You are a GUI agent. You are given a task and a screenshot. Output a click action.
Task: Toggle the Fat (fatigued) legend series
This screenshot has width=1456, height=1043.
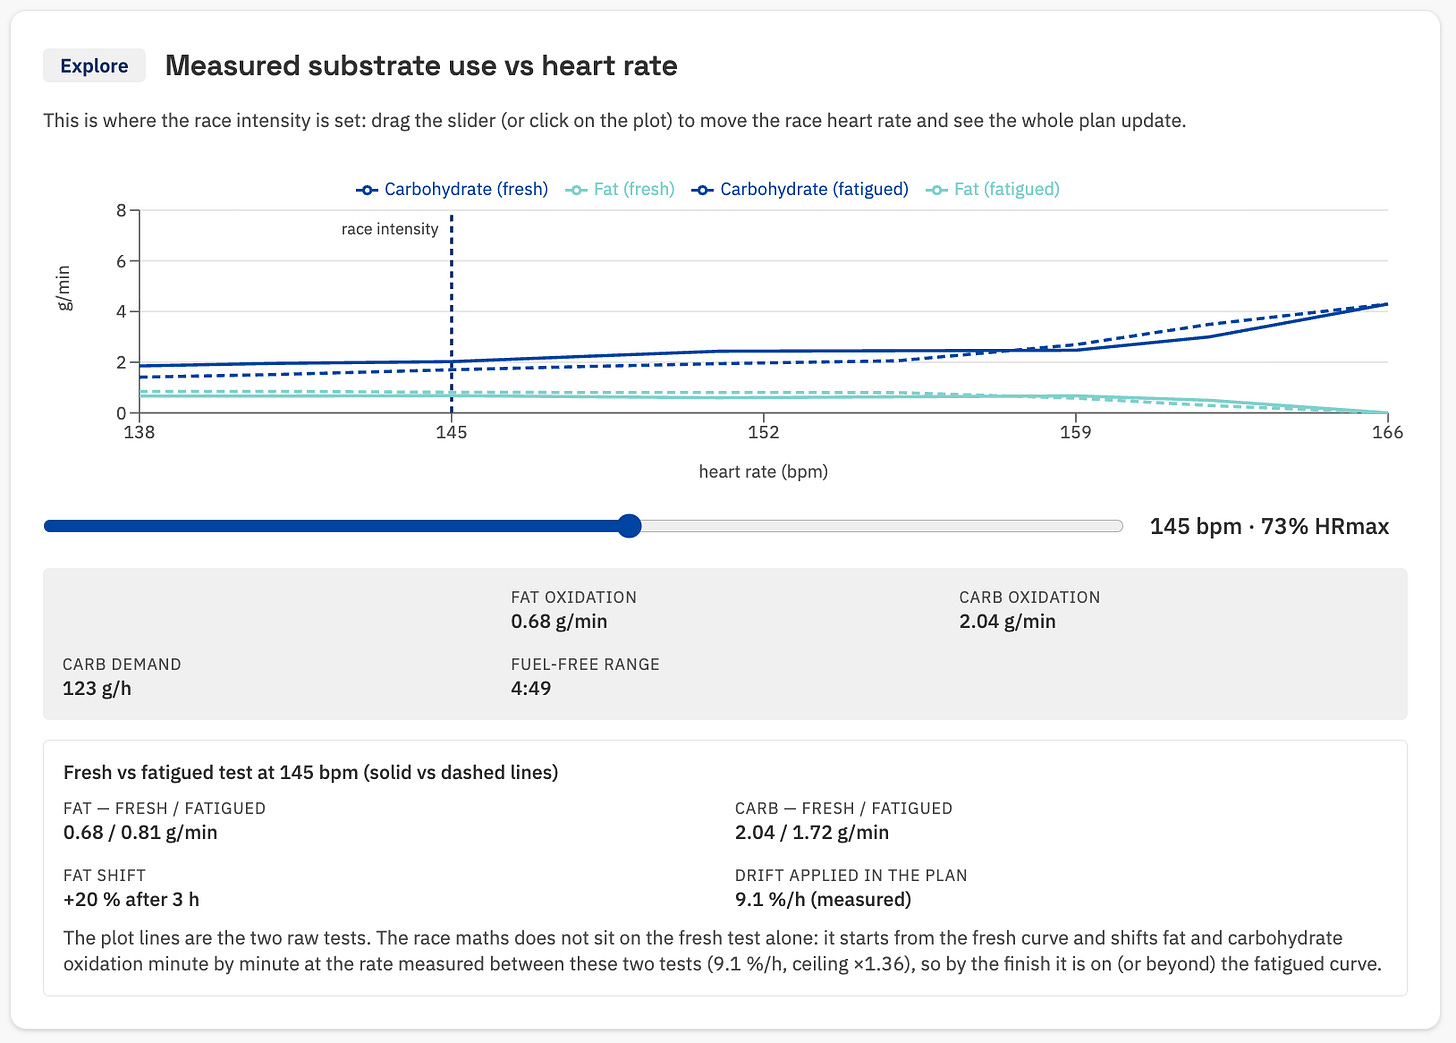(x=993, y=189)
